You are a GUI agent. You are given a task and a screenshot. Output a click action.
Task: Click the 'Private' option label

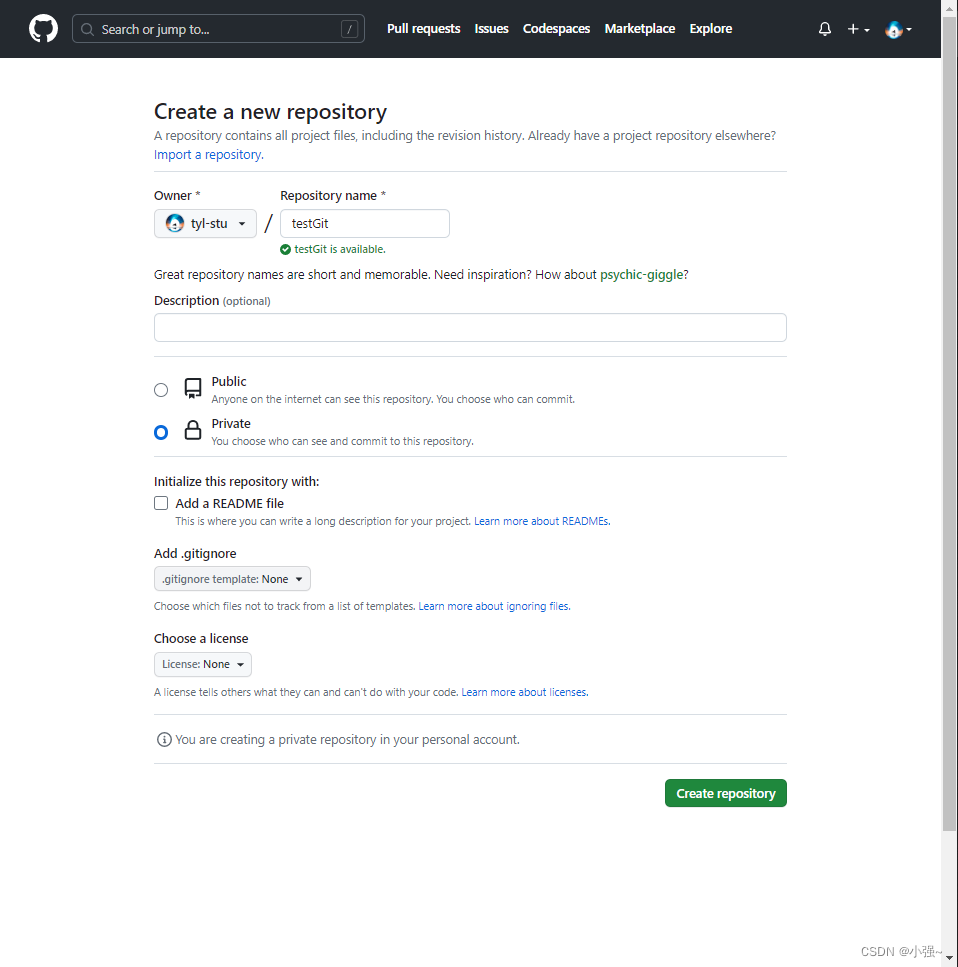[231, 424]
